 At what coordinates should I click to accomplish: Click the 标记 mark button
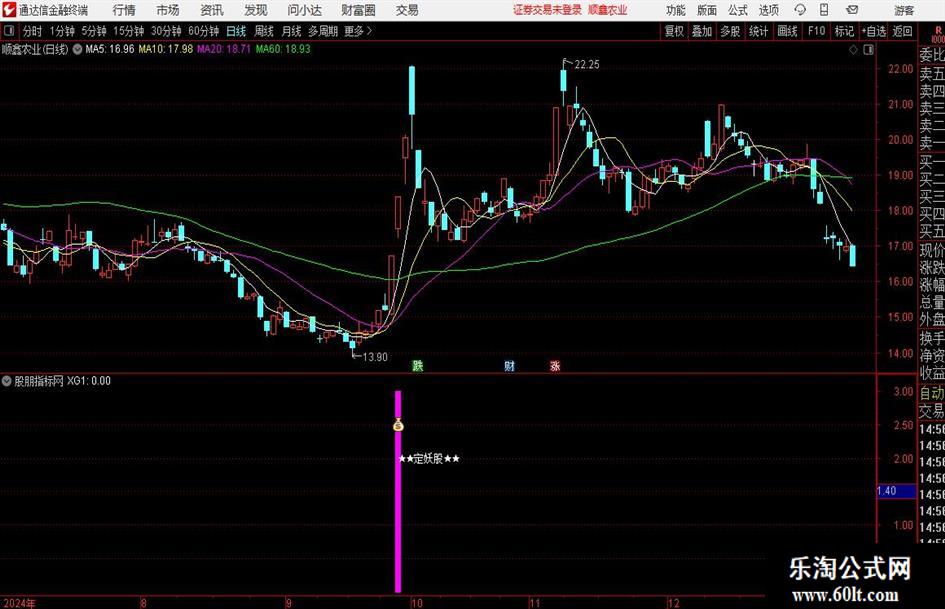pyautogui.click(x=844, y=31)
